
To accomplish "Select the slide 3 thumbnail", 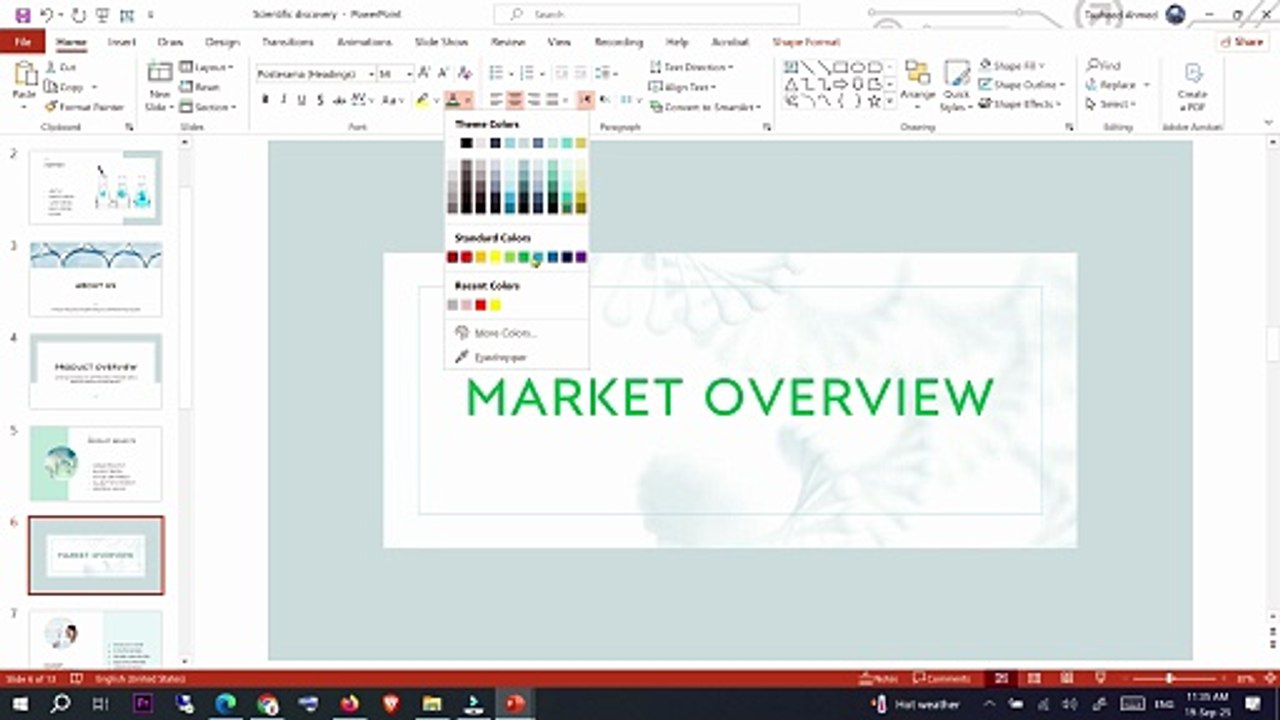I will (x=96, y=279).
